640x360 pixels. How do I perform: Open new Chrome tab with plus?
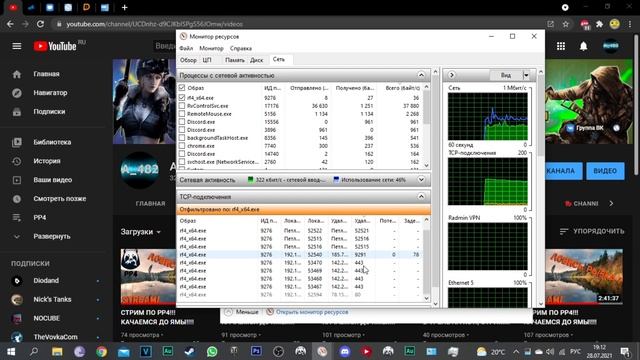[124, 7]
